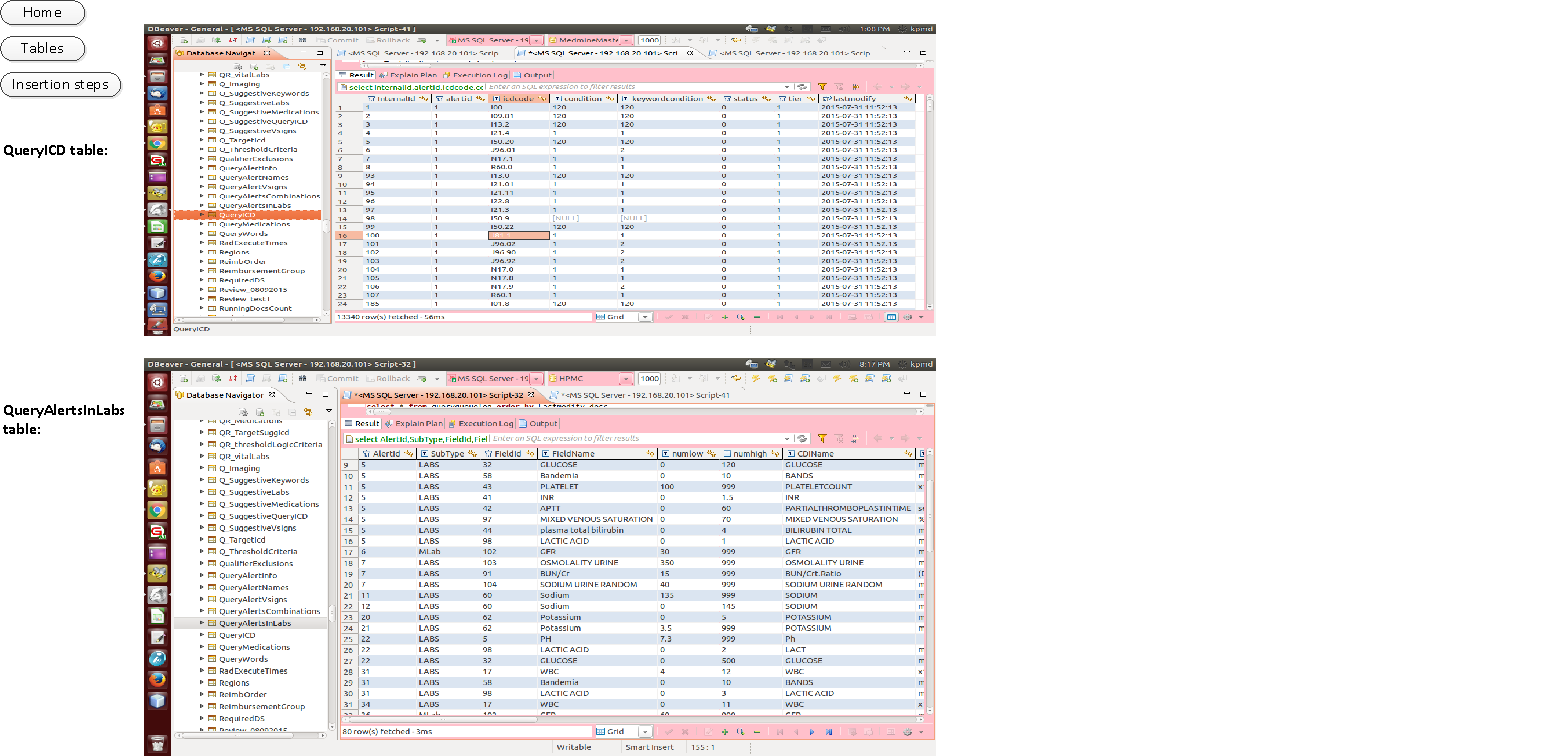This screenshot has width=1542, height=756.
Task: Click the Home button
Action: [x=43, y=13]
